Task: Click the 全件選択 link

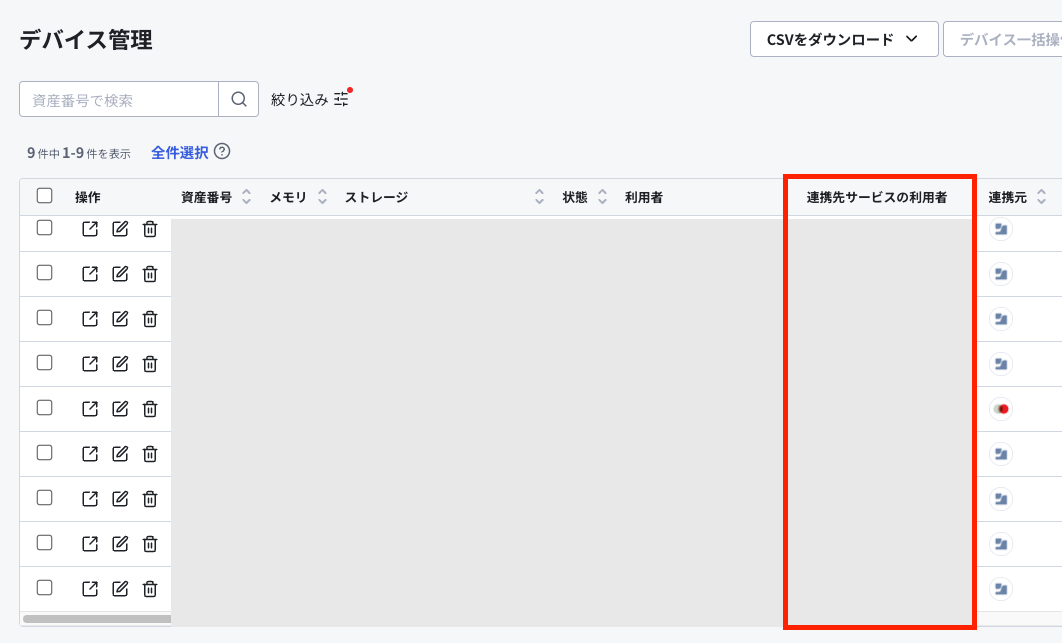Action: (179, 152)
